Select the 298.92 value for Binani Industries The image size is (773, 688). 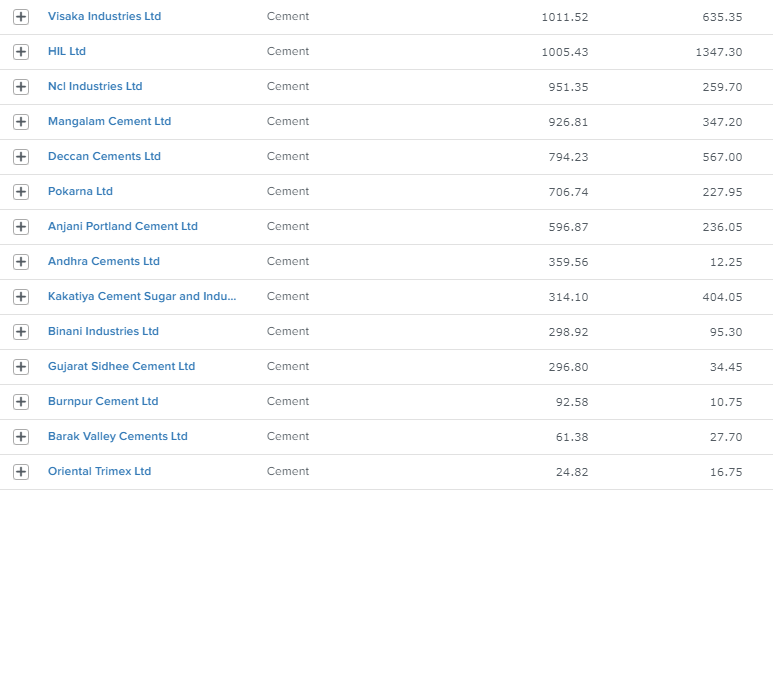coord(568,332)
